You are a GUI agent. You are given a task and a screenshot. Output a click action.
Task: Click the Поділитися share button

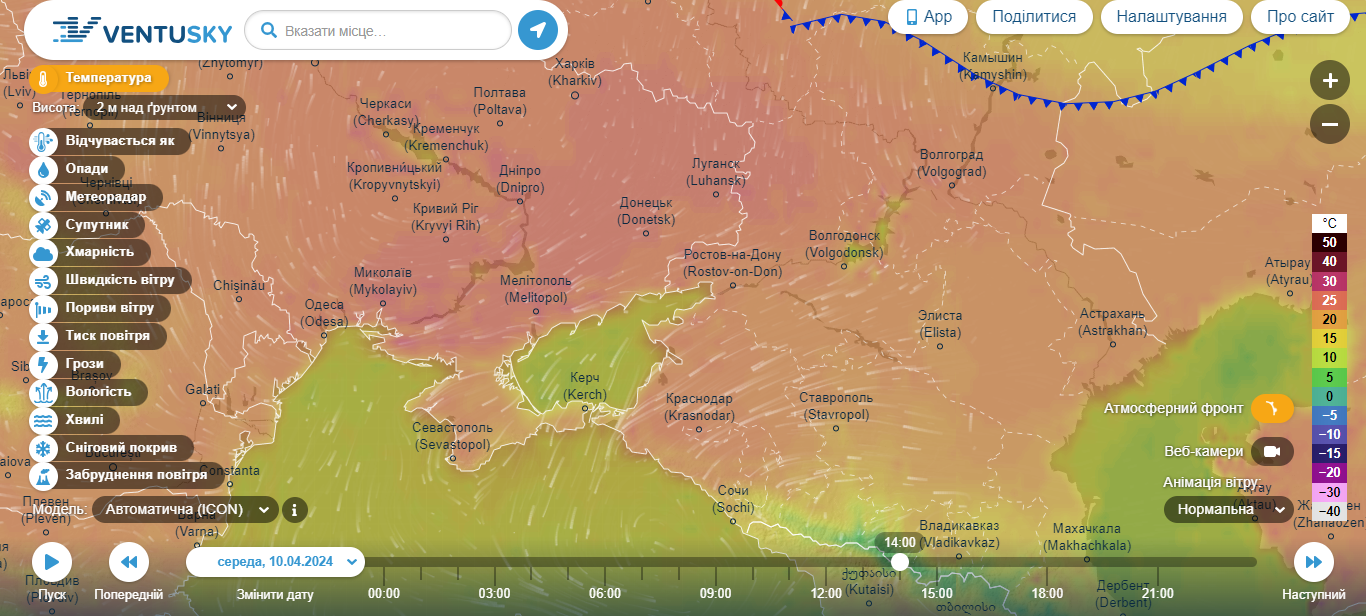point(1034,17)
